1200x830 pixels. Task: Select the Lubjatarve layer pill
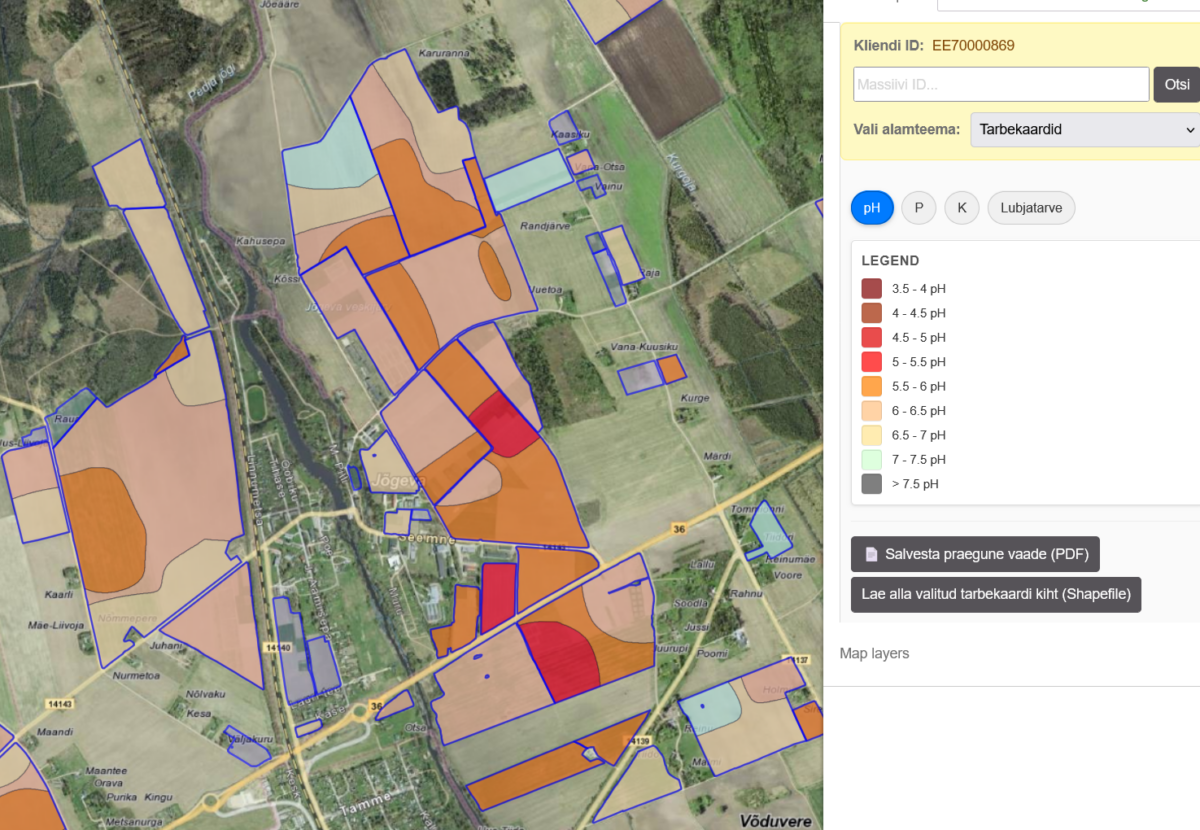[1032, 208]
